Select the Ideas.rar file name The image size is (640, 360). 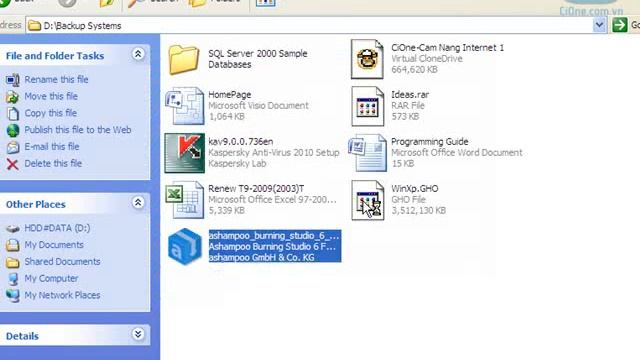tap(410, 95)
